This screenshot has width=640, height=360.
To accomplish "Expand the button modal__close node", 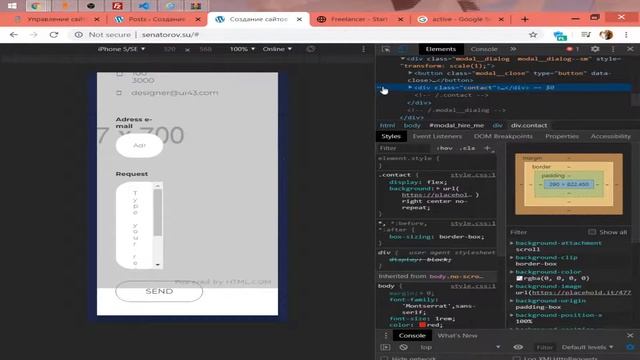I will [410, 73].
